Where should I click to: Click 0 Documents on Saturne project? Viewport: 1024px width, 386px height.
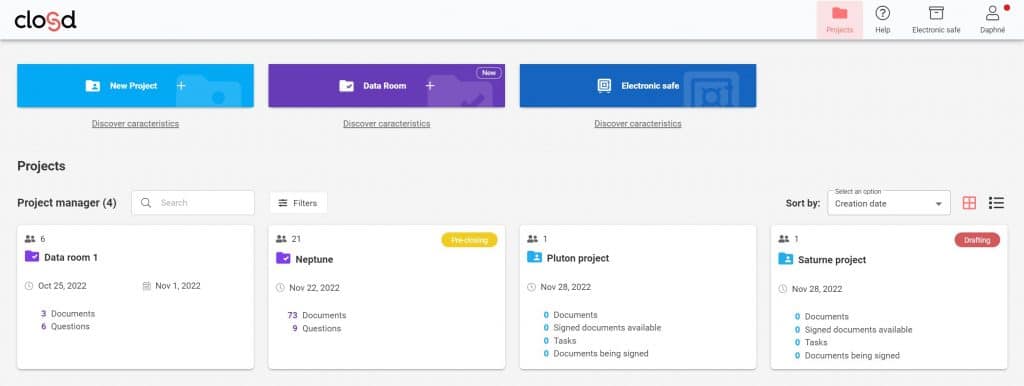[822, 316]
